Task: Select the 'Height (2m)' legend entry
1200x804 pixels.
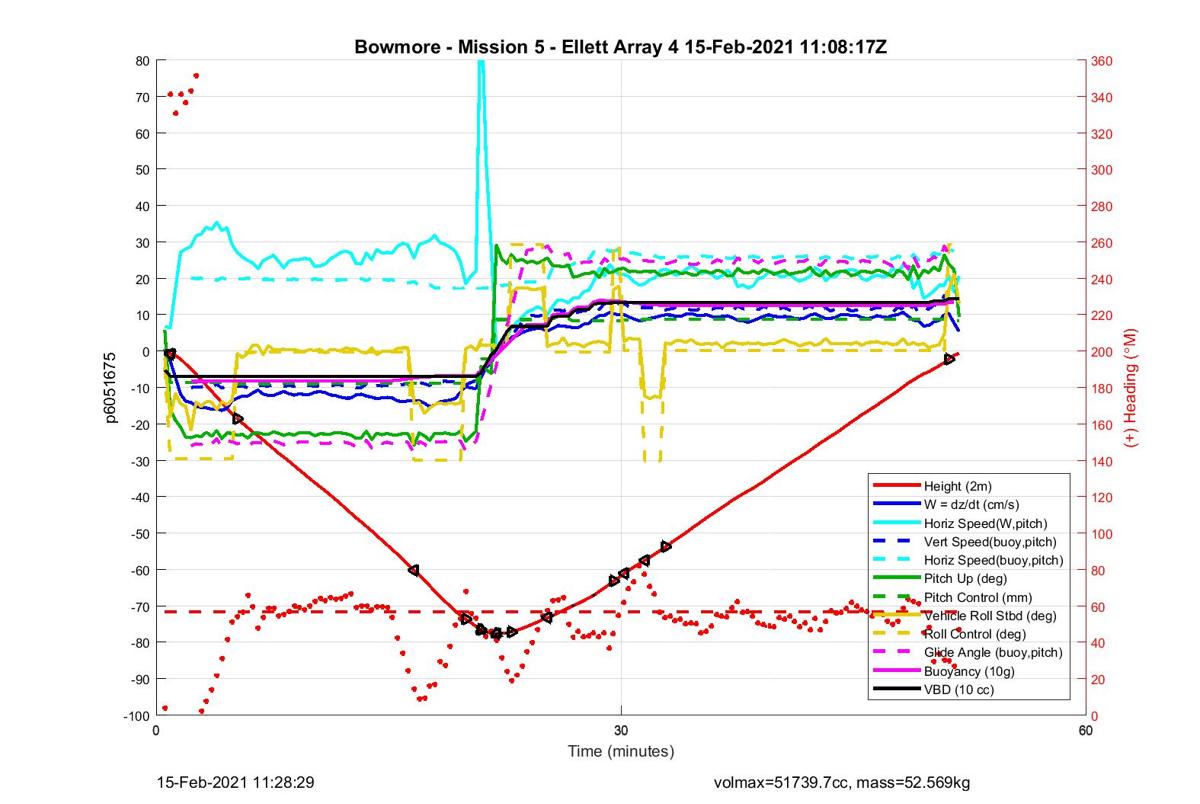Action: coord(957,485)
